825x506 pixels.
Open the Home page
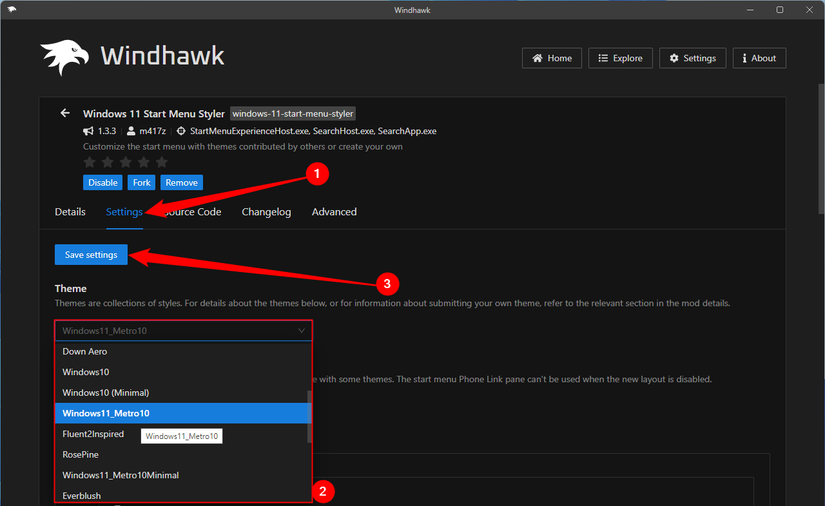click(x=552, y=58)
